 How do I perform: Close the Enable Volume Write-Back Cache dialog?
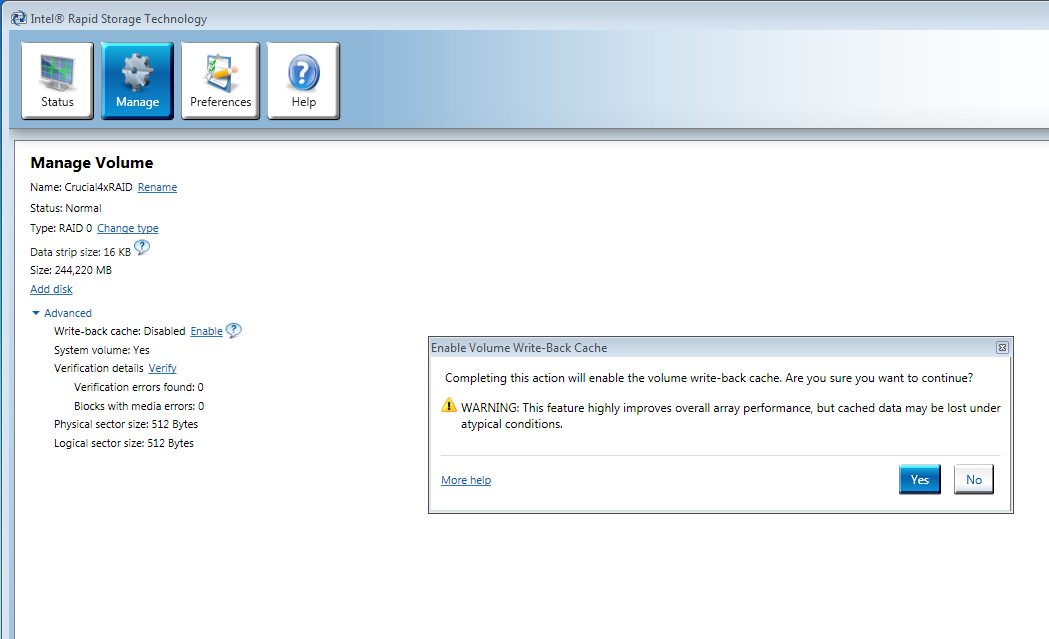click(1002, 347)
